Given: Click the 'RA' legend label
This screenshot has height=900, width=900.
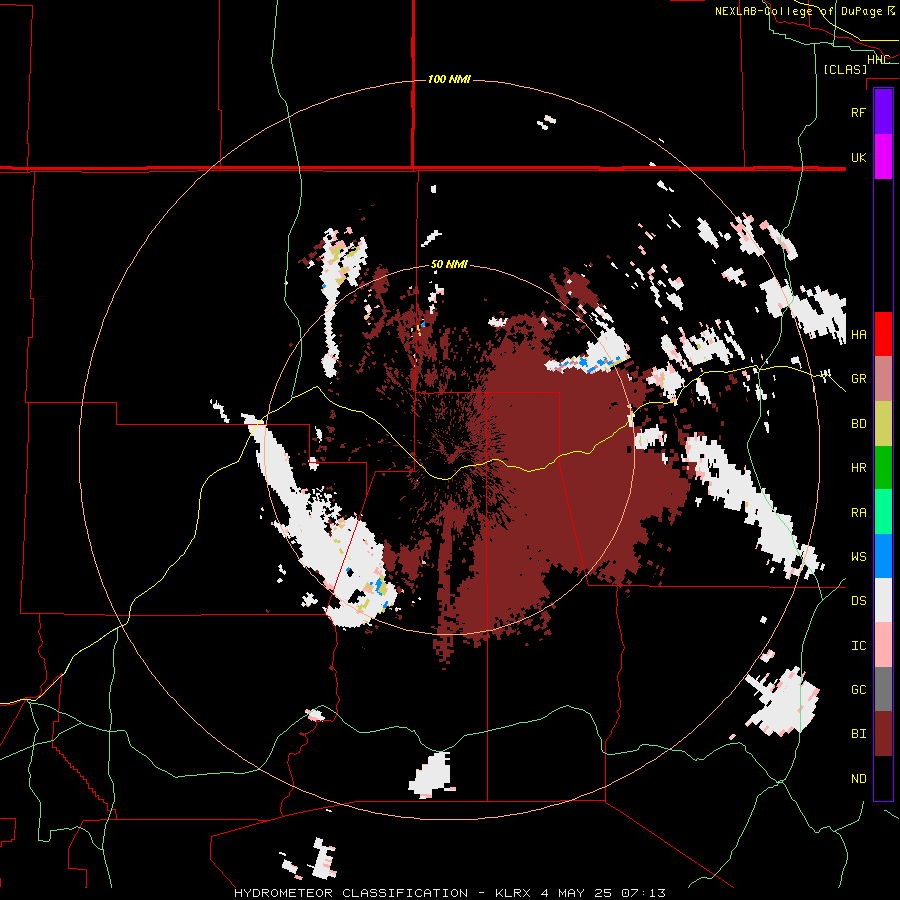Looking at the screenshot, I should pos(858,513).
